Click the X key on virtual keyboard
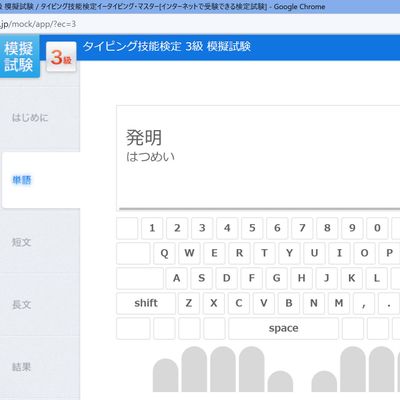This screenshot has height=400, width=400. pyautogui.click(x=214, y=303)
